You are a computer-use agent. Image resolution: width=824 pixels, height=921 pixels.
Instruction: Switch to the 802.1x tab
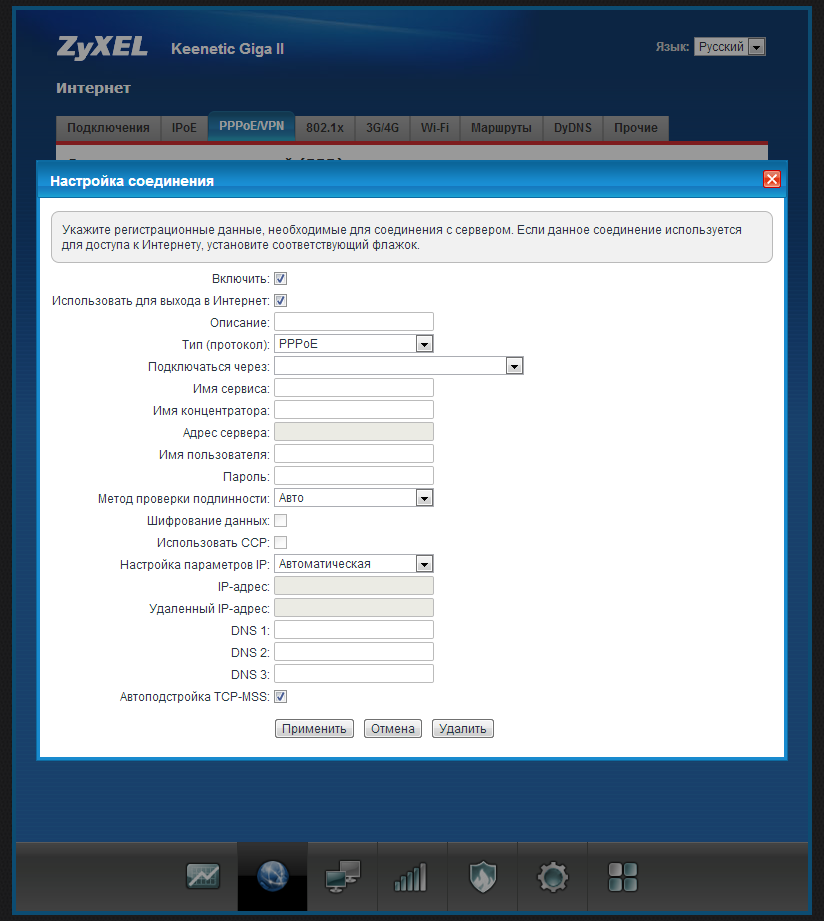pyautogui.click(x=325, y=128)
